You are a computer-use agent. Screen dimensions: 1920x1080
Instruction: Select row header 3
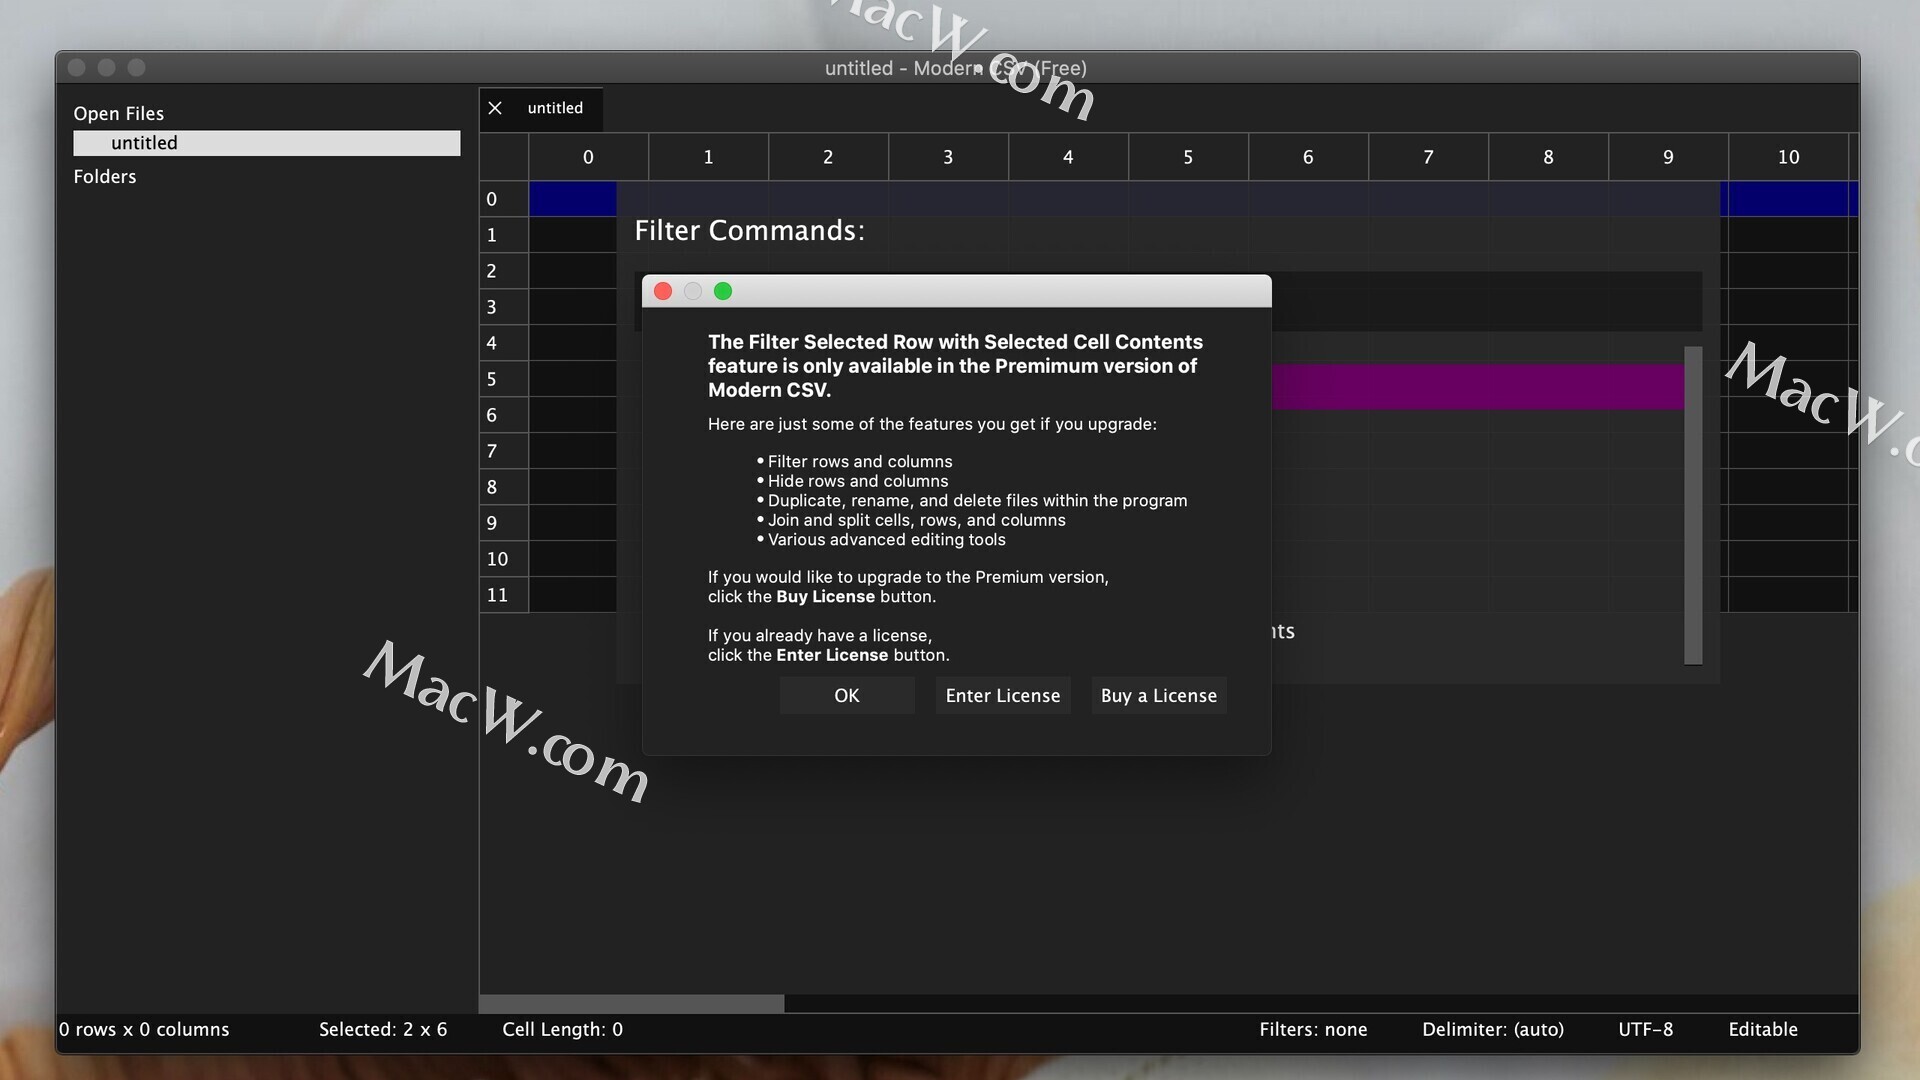pyautogui.click(x=504, y=307)
